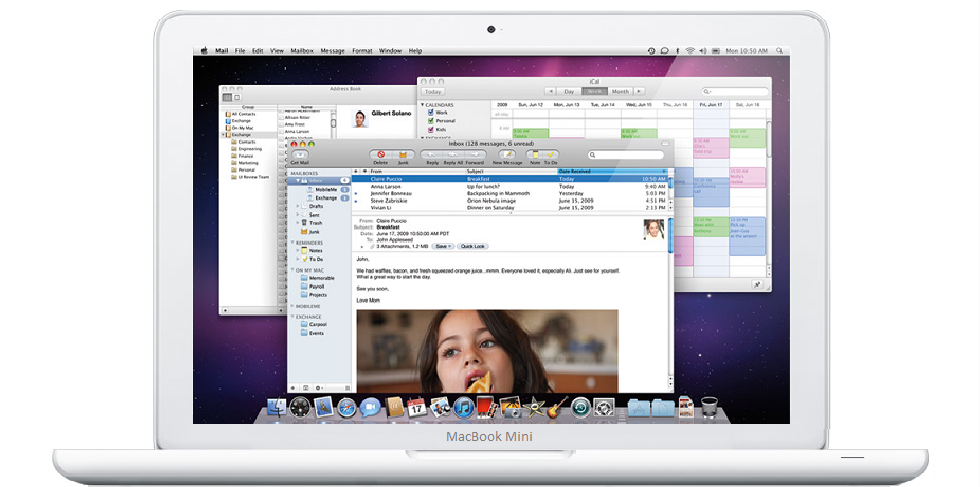Click Quick Look for attachments
Viewport: 980px width, 487px height.
(x=472, y=246)
